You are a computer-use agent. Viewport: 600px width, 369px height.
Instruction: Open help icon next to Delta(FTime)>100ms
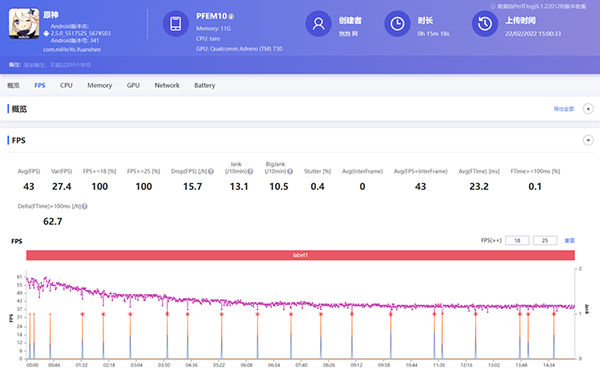[85, 206]
